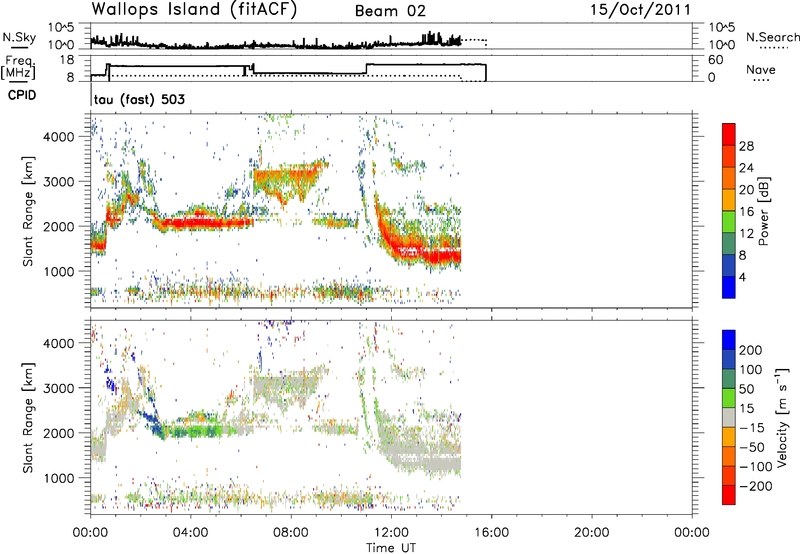Click the '4' value on Power scale
Viewport: 800px width, 554px height.
pyautogui.click(x=742, y=277)
